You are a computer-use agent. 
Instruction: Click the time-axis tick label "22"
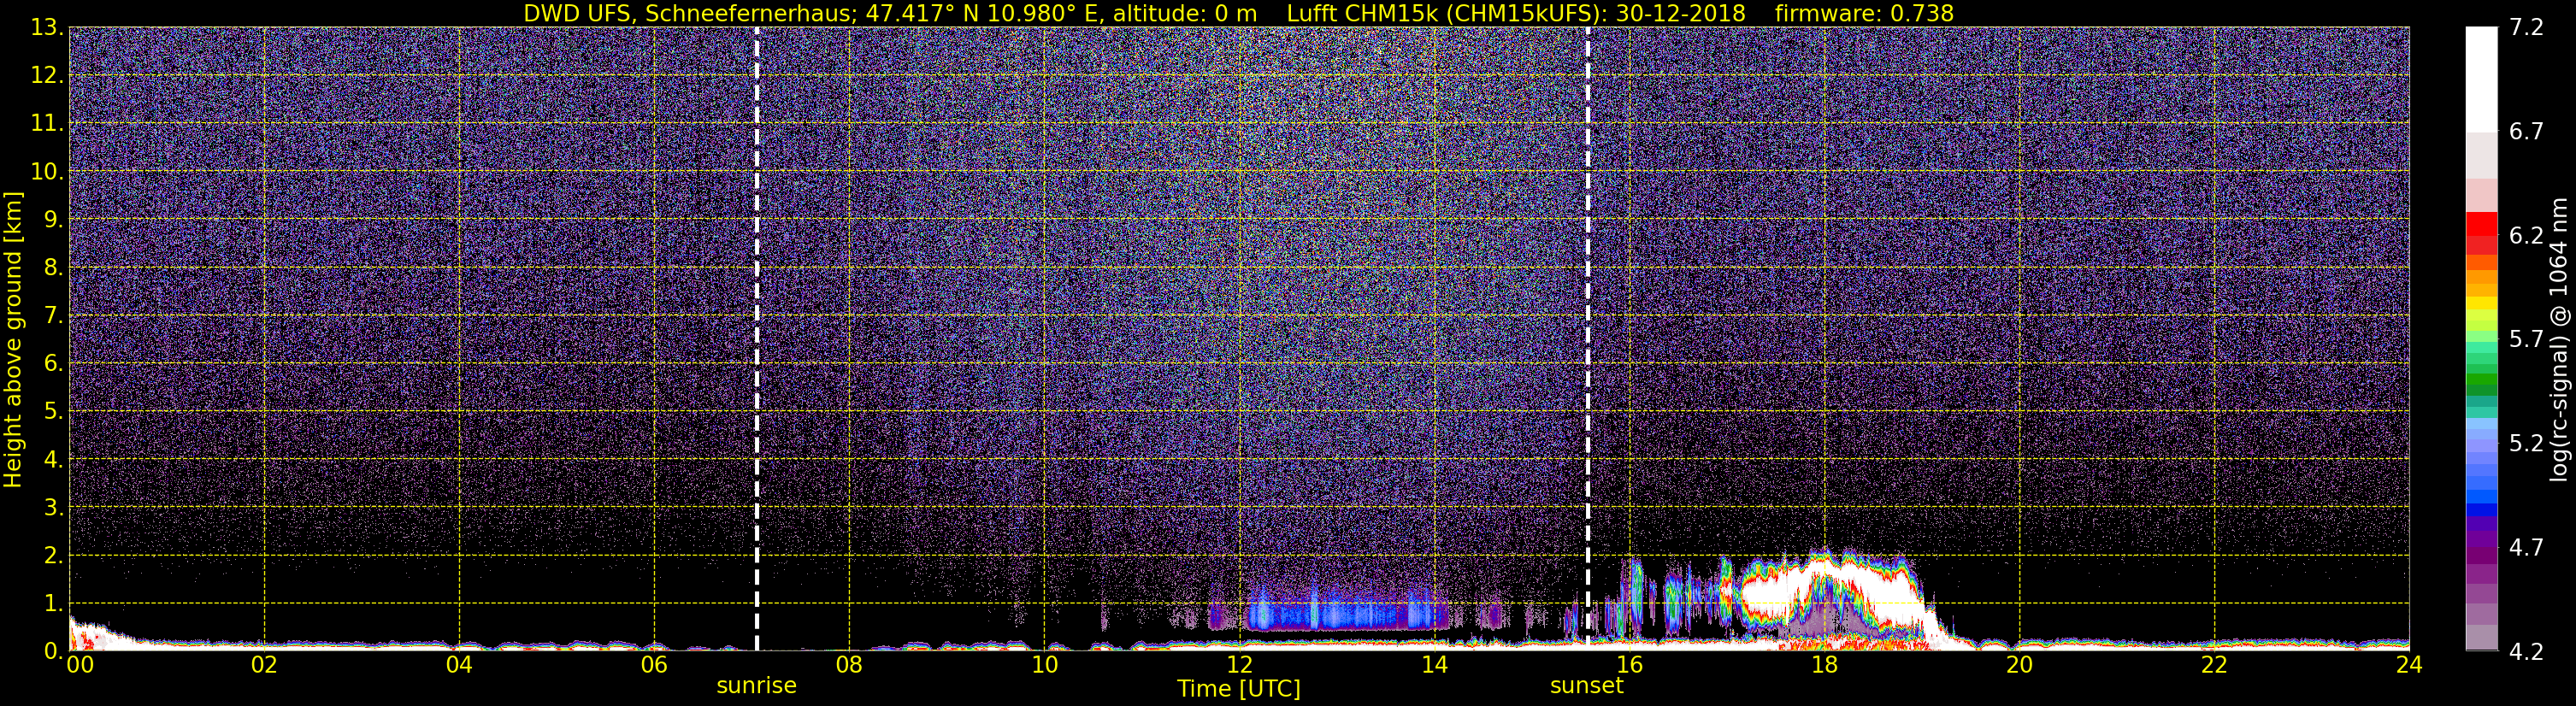coord(2214,666)
